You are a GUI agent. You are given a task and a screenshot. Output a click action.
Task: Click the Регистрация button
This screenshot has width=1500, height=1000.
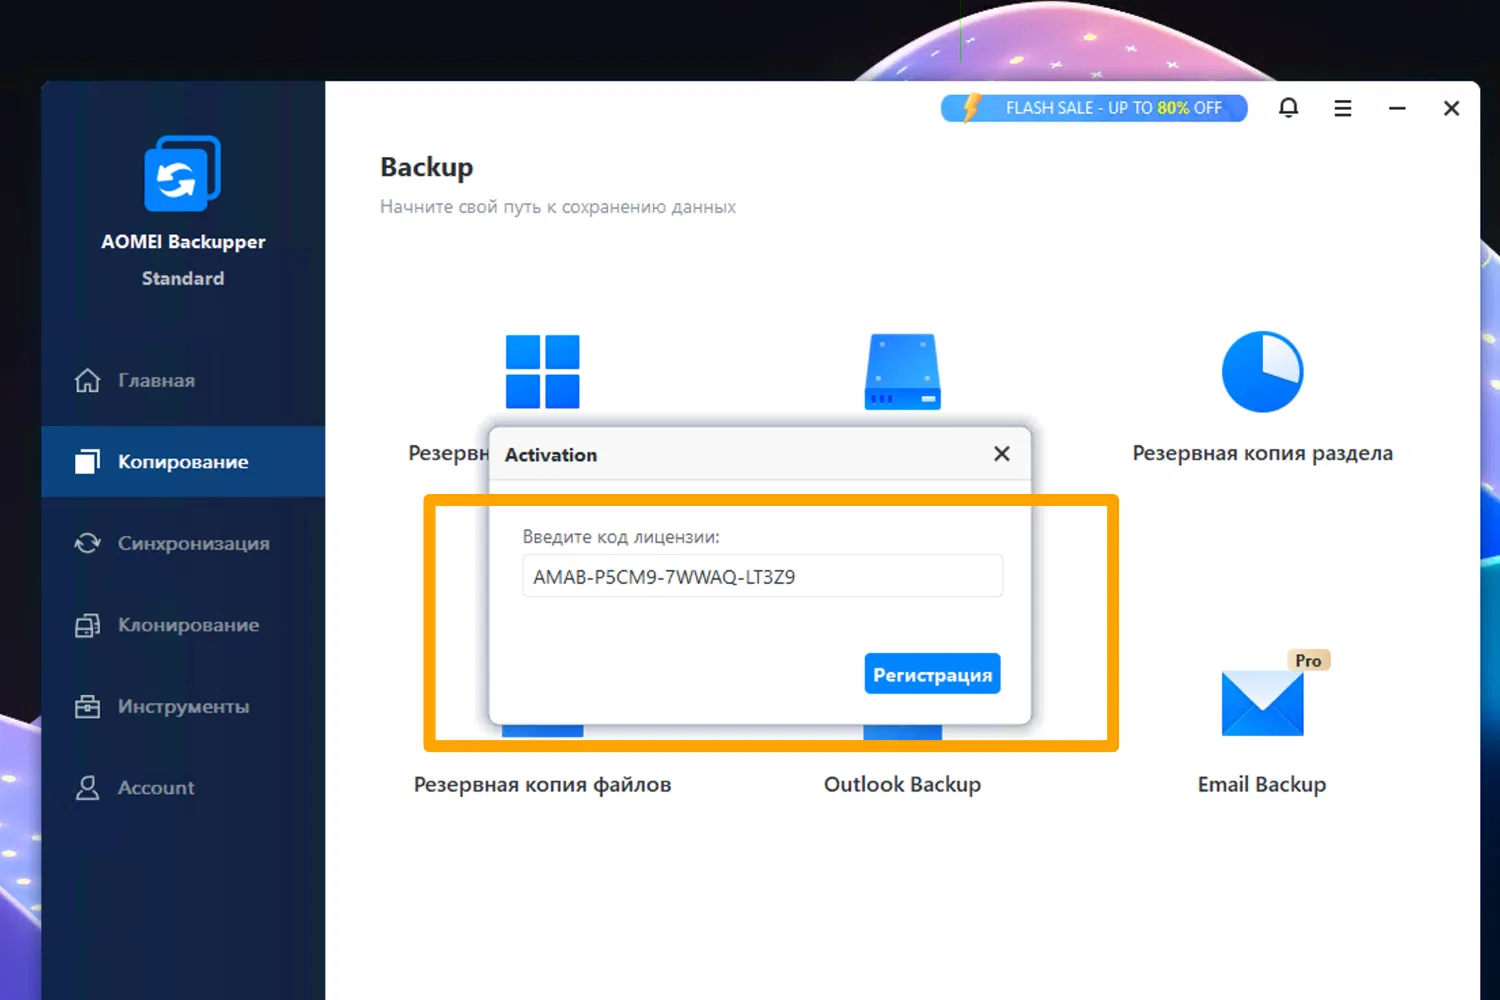[x=932, y=674]
